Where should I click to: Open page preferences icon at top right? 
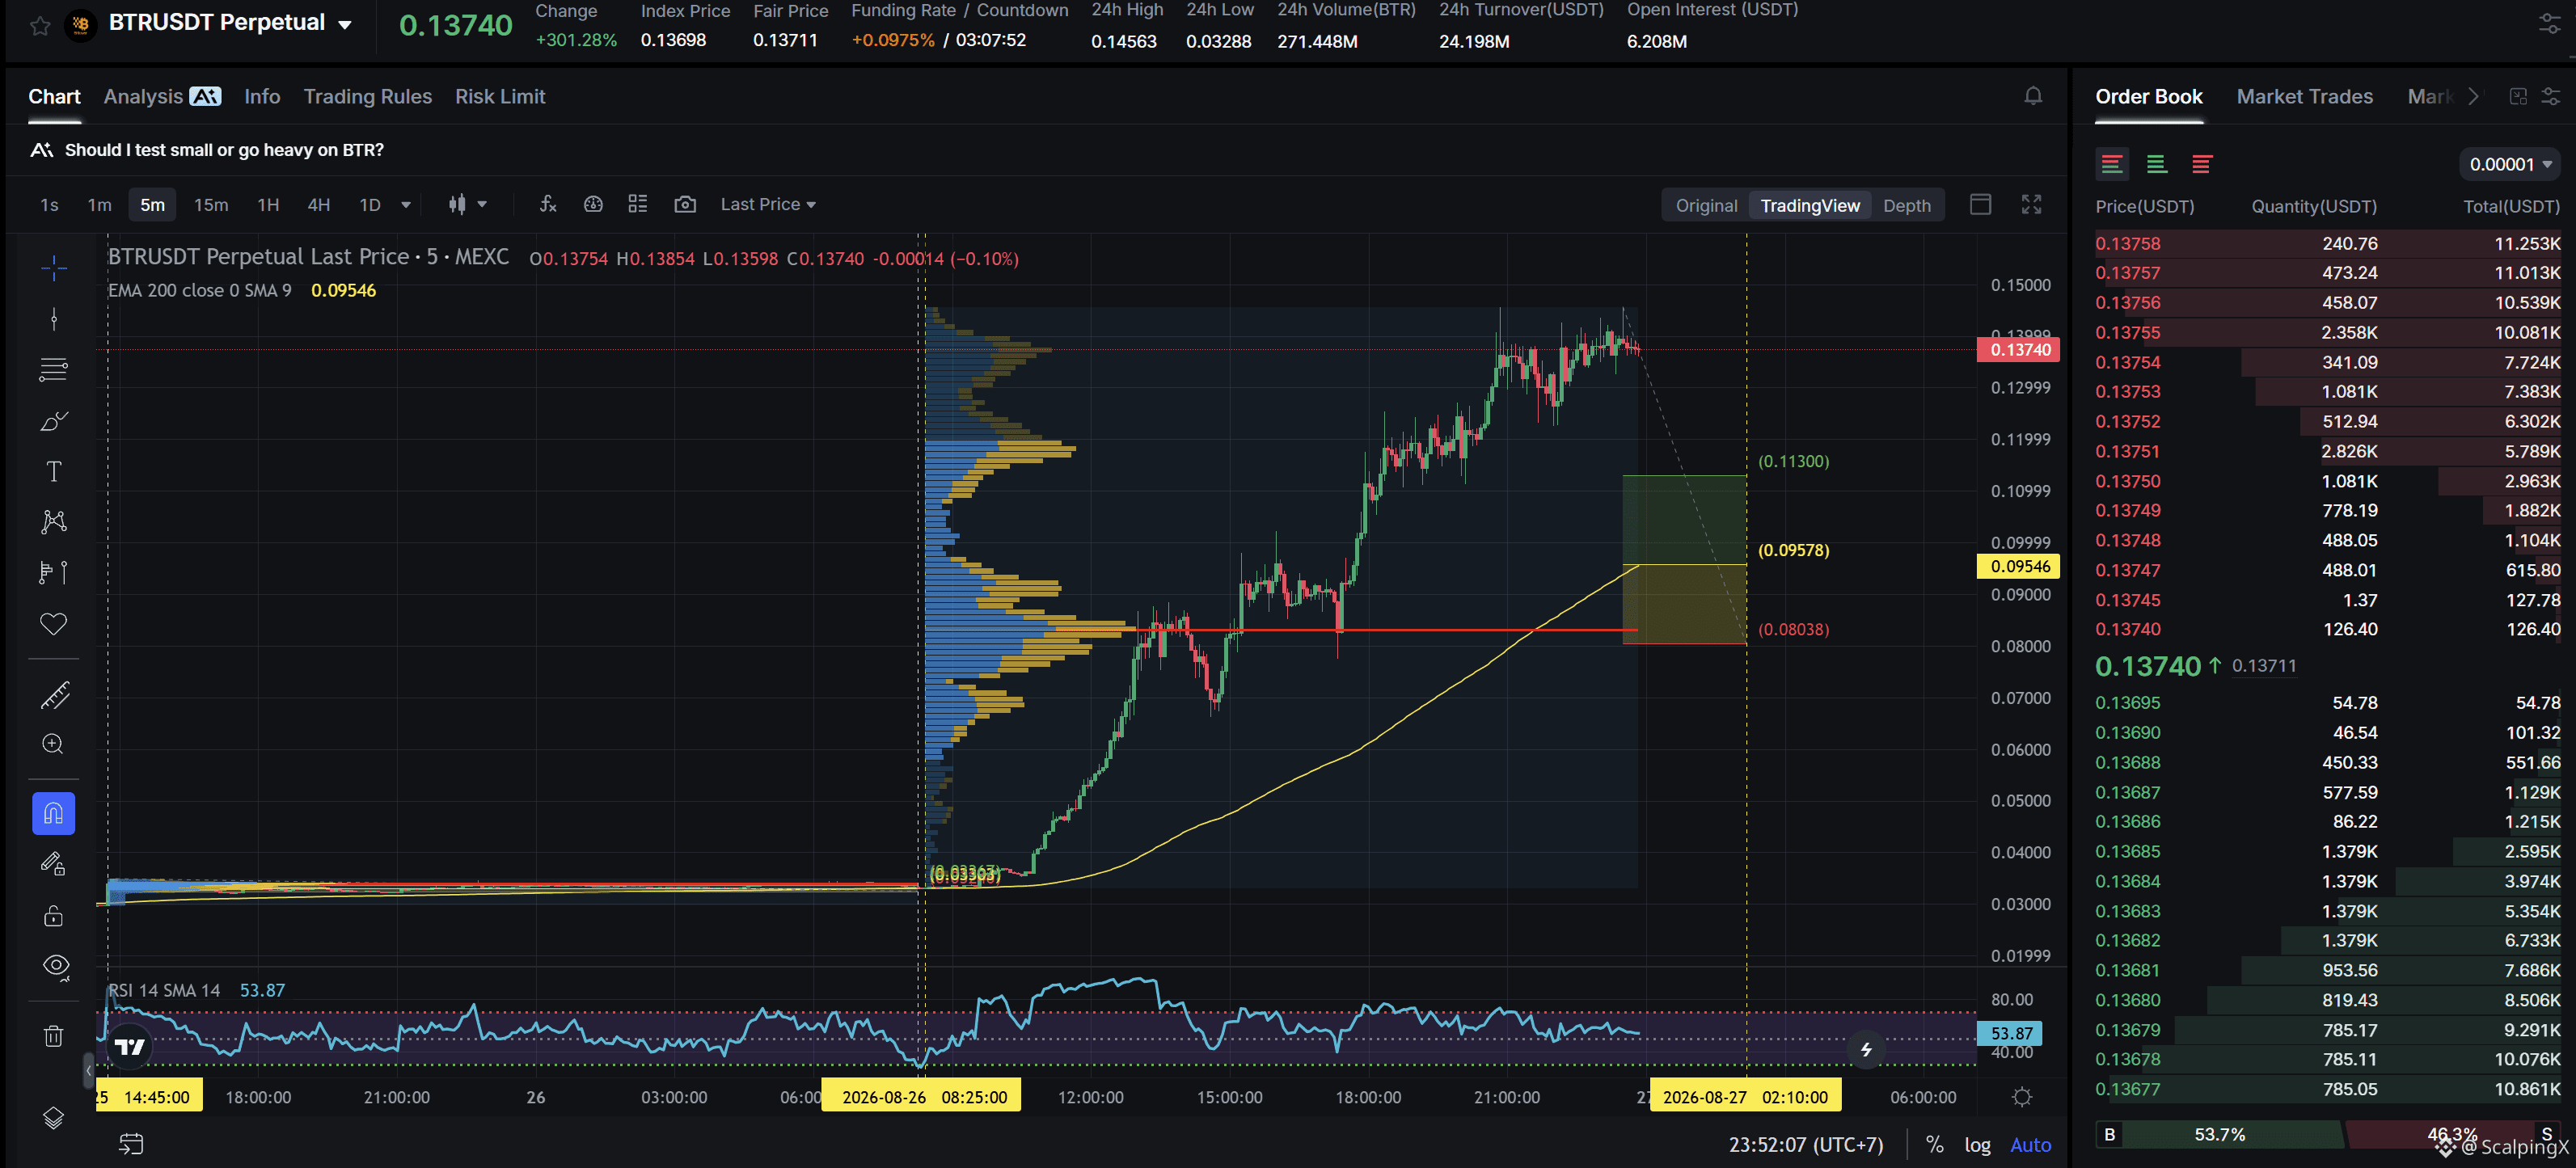2550,24
